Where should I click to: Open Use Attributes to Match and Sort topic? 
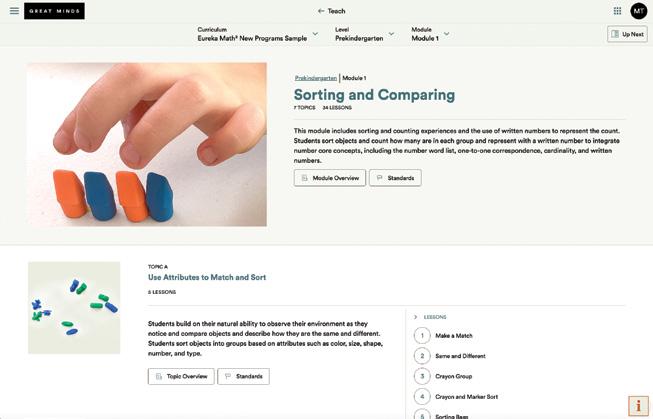(x=207, y=277)
